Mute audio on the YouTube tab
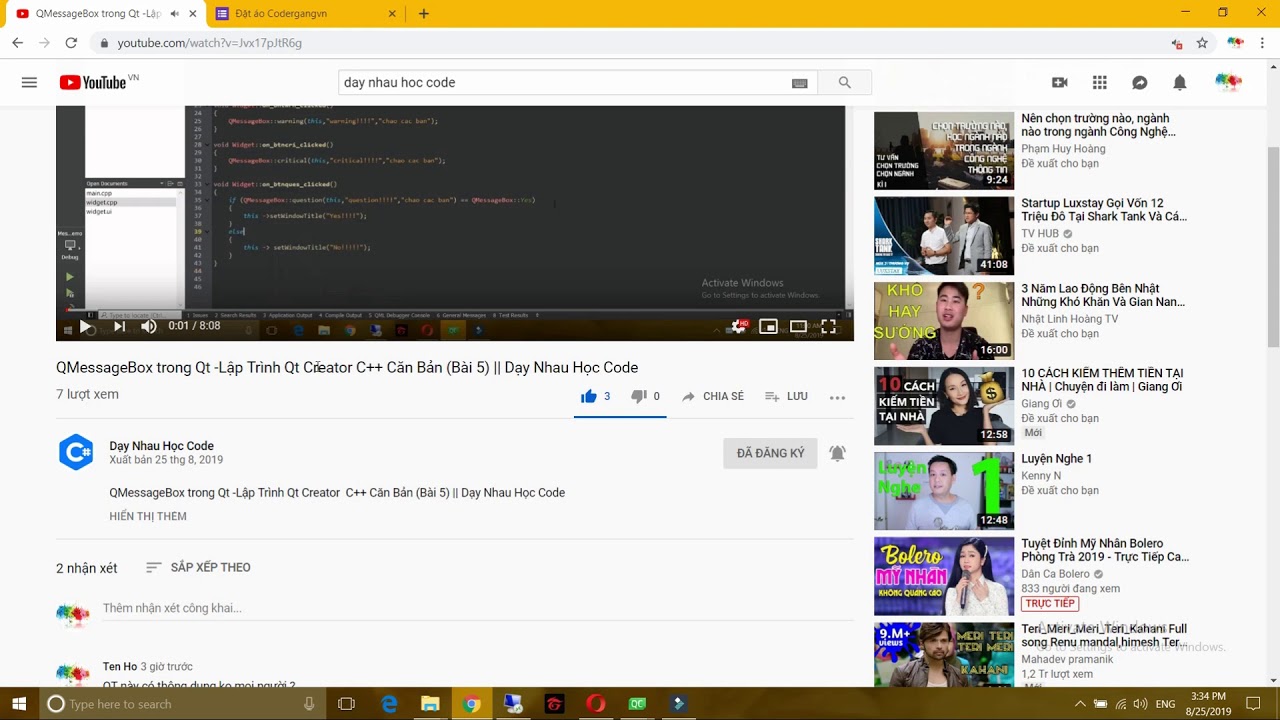 [175, 14]
